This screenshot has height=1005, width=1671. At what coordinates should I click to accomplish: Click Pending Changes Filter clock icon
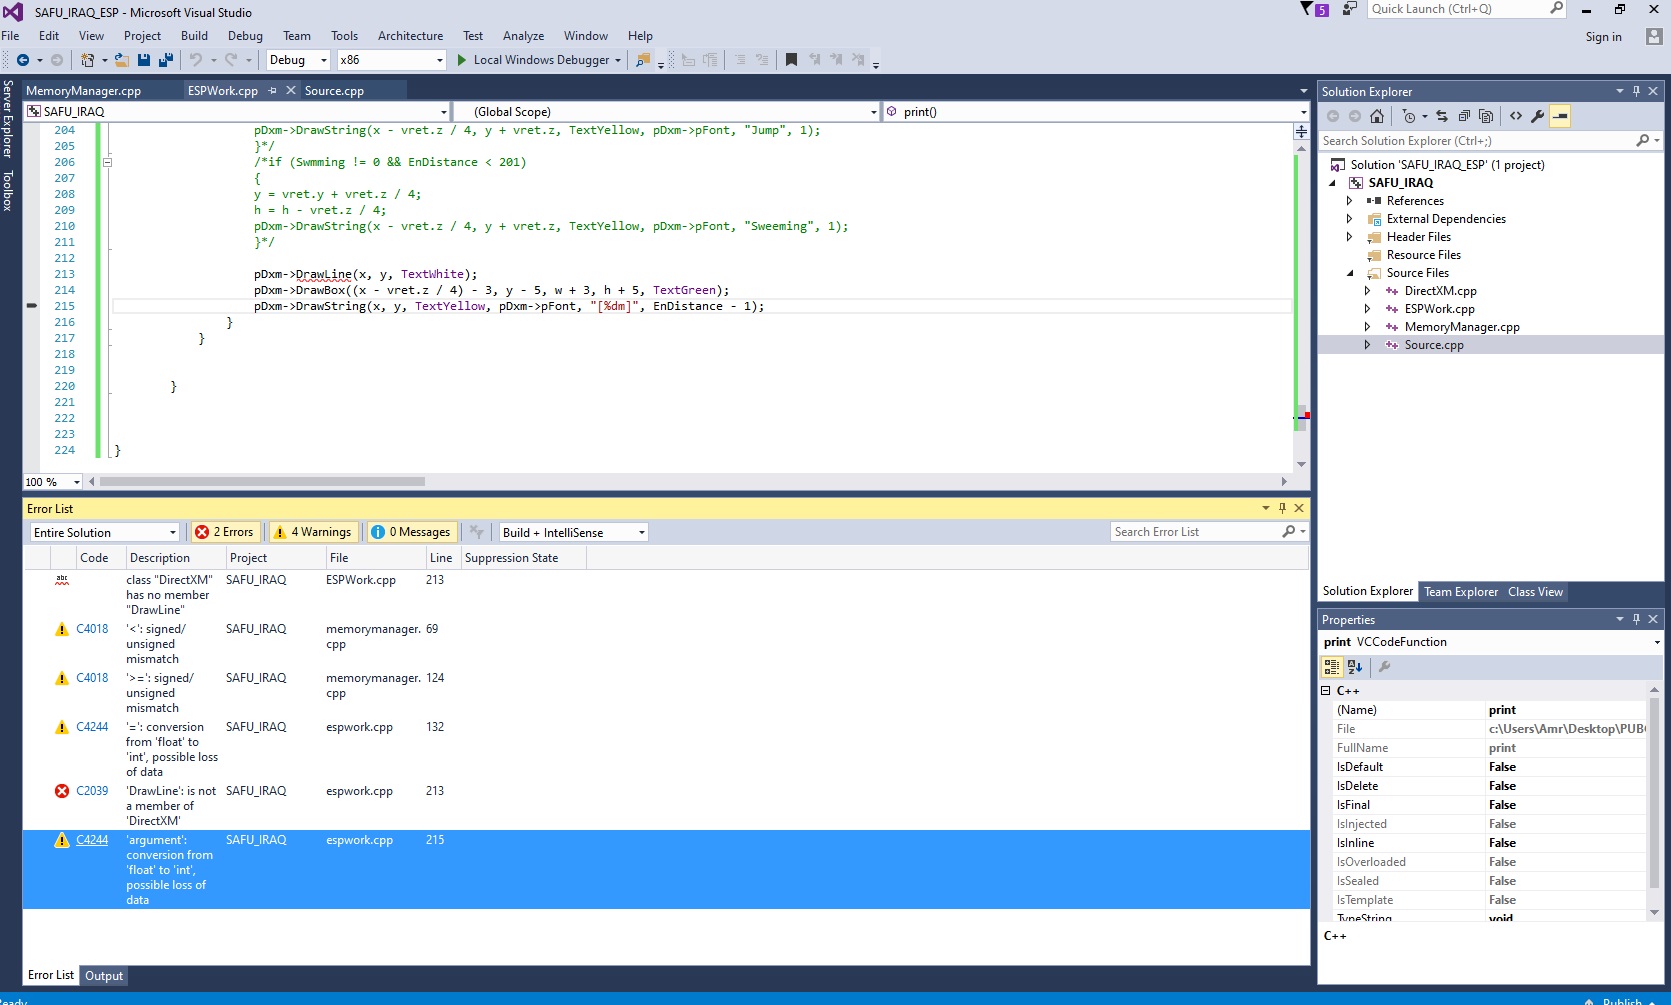(x=1409, y=116)
